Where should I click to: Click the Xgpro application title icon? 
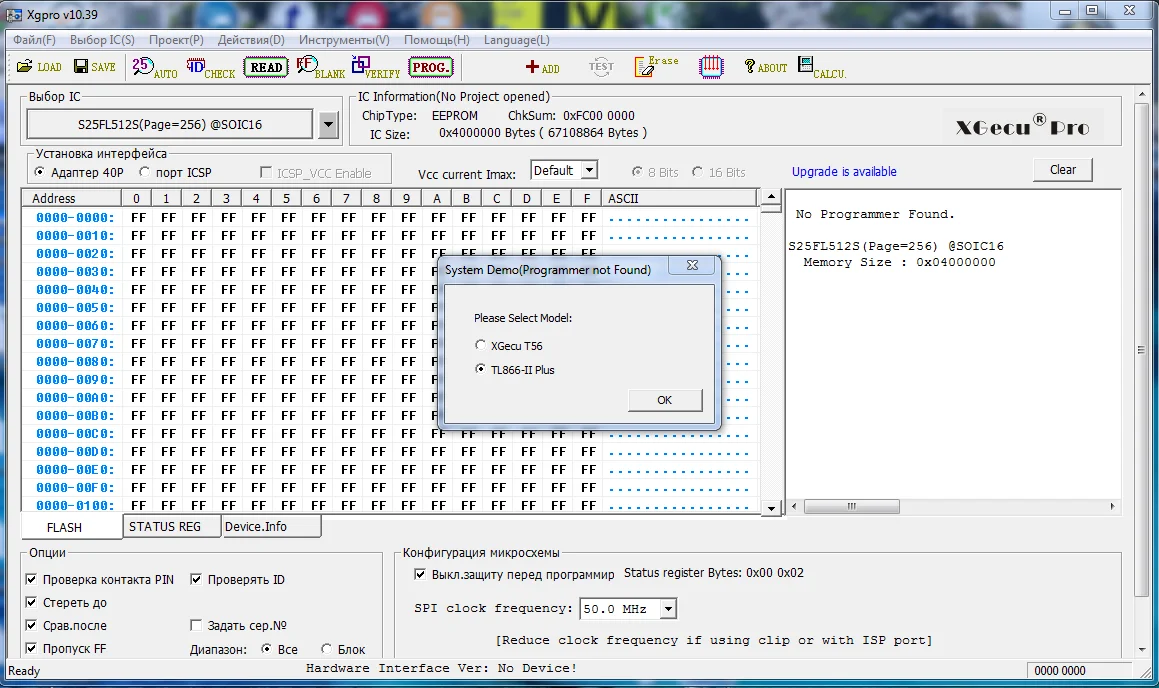click(13, 14)
